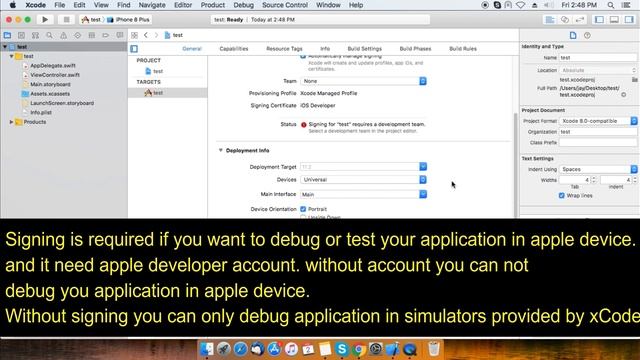Go forward in editor history
640x360 pixels.
tap(156, 36)
